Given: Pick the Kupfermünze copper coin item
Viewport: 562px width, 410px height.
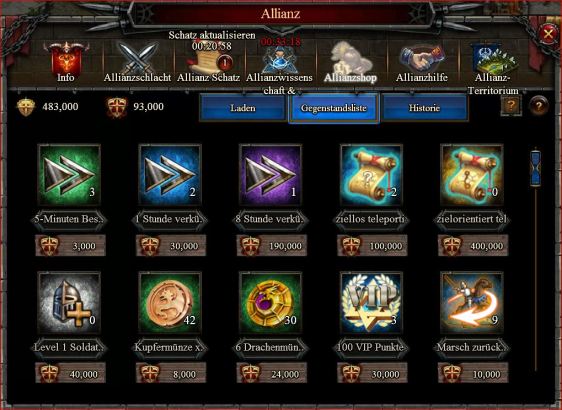Looking at the screenshot, I should [170, 302].
